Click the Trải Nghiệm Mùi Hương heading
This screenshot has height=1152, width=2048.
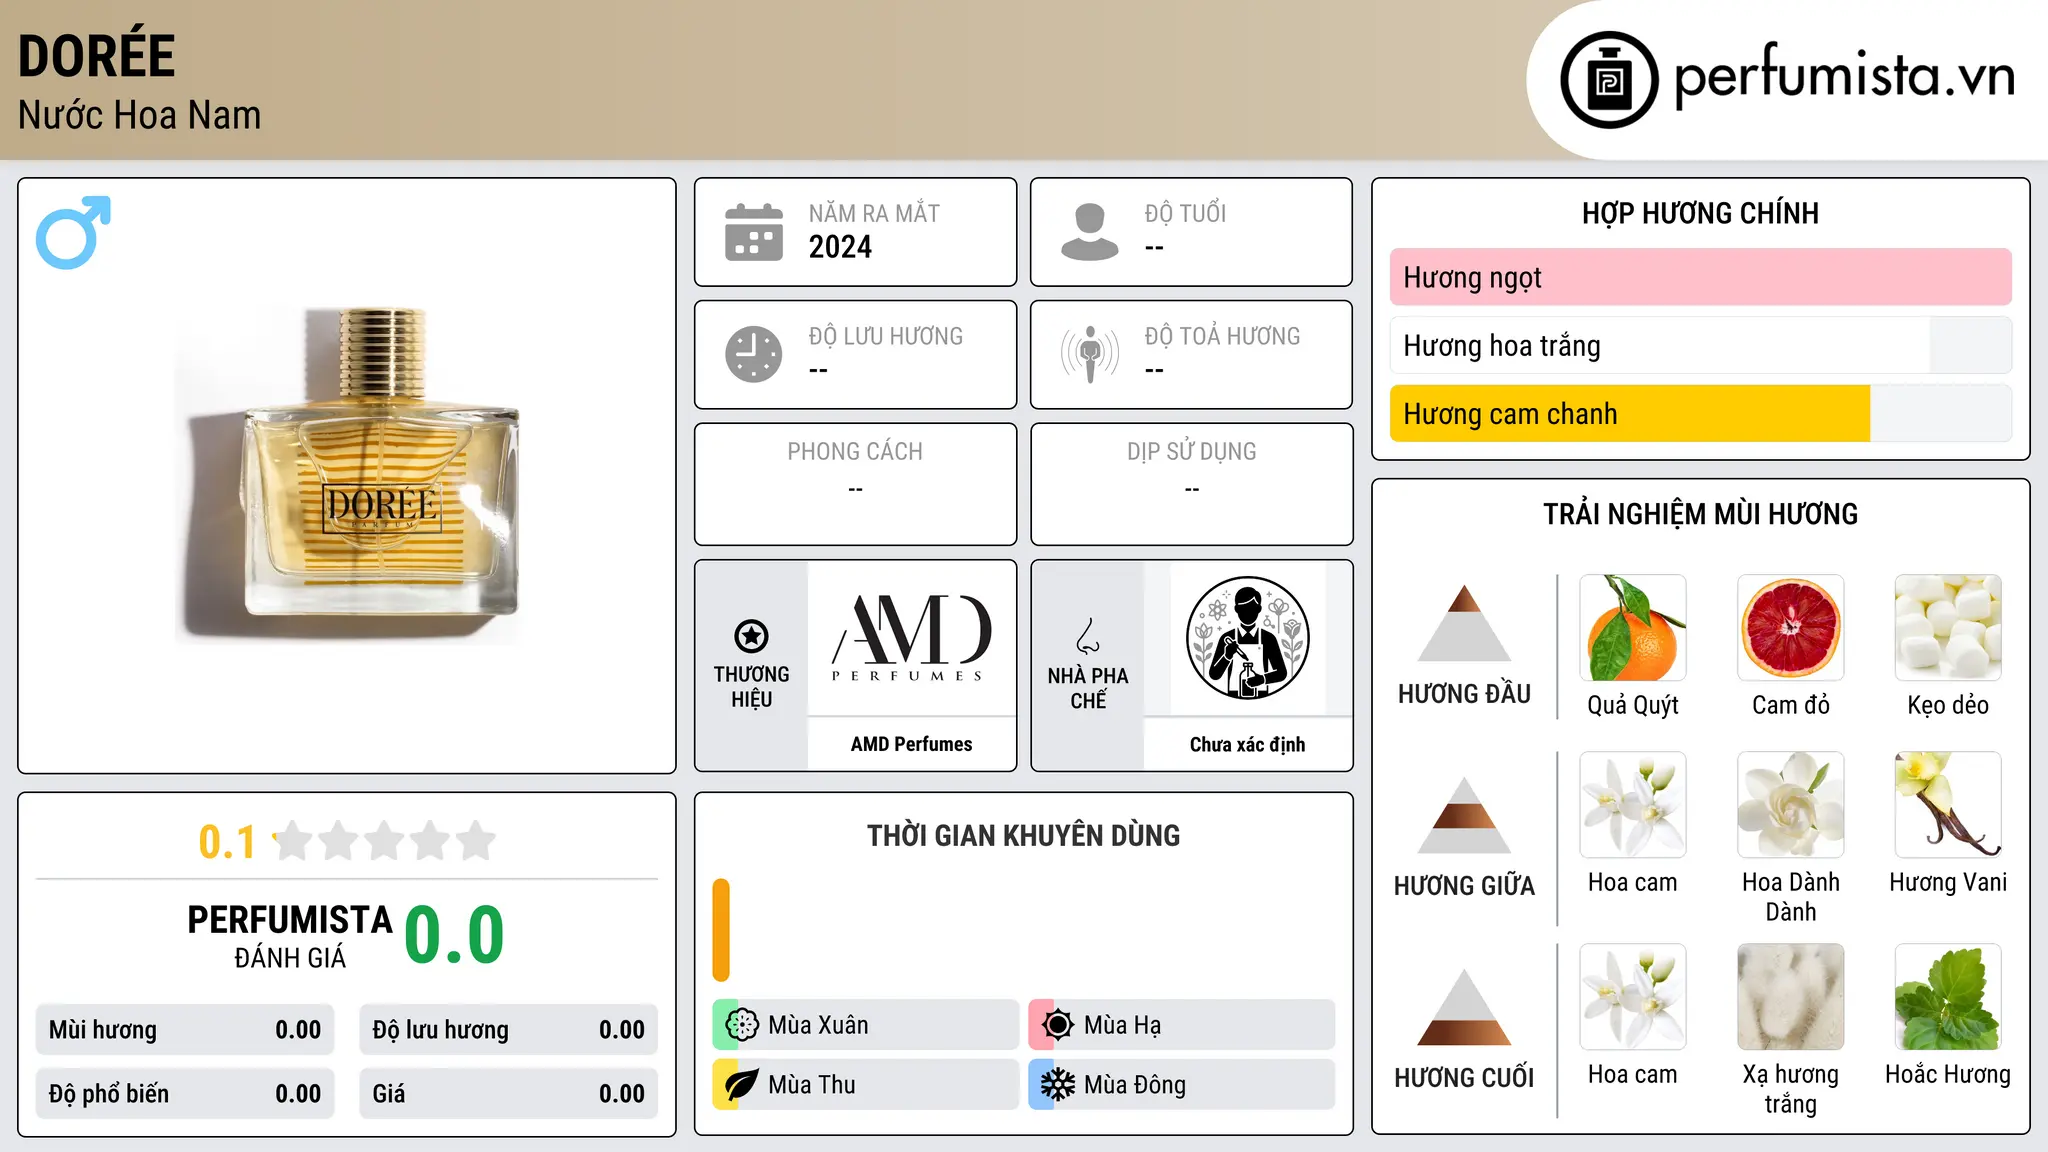(1700, 514)
